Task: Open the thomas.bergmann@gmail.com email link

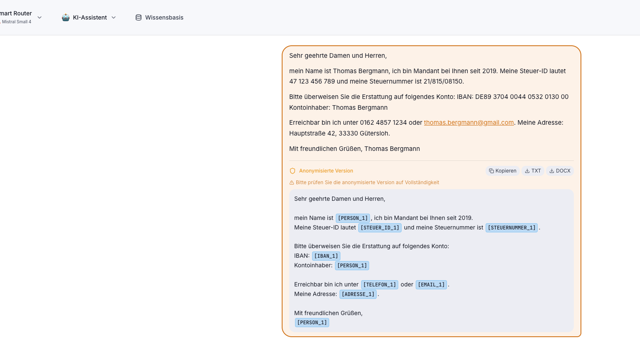Action: coord(469,122)
